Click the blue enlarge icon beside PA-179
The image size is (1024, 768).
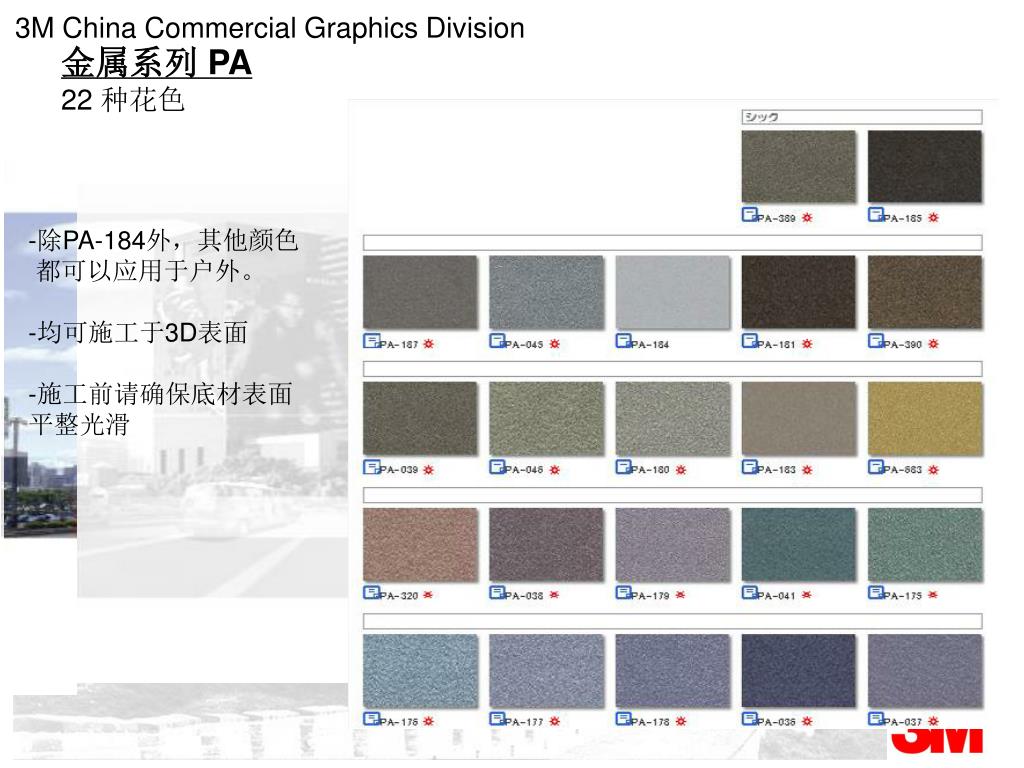click(623, 592)
